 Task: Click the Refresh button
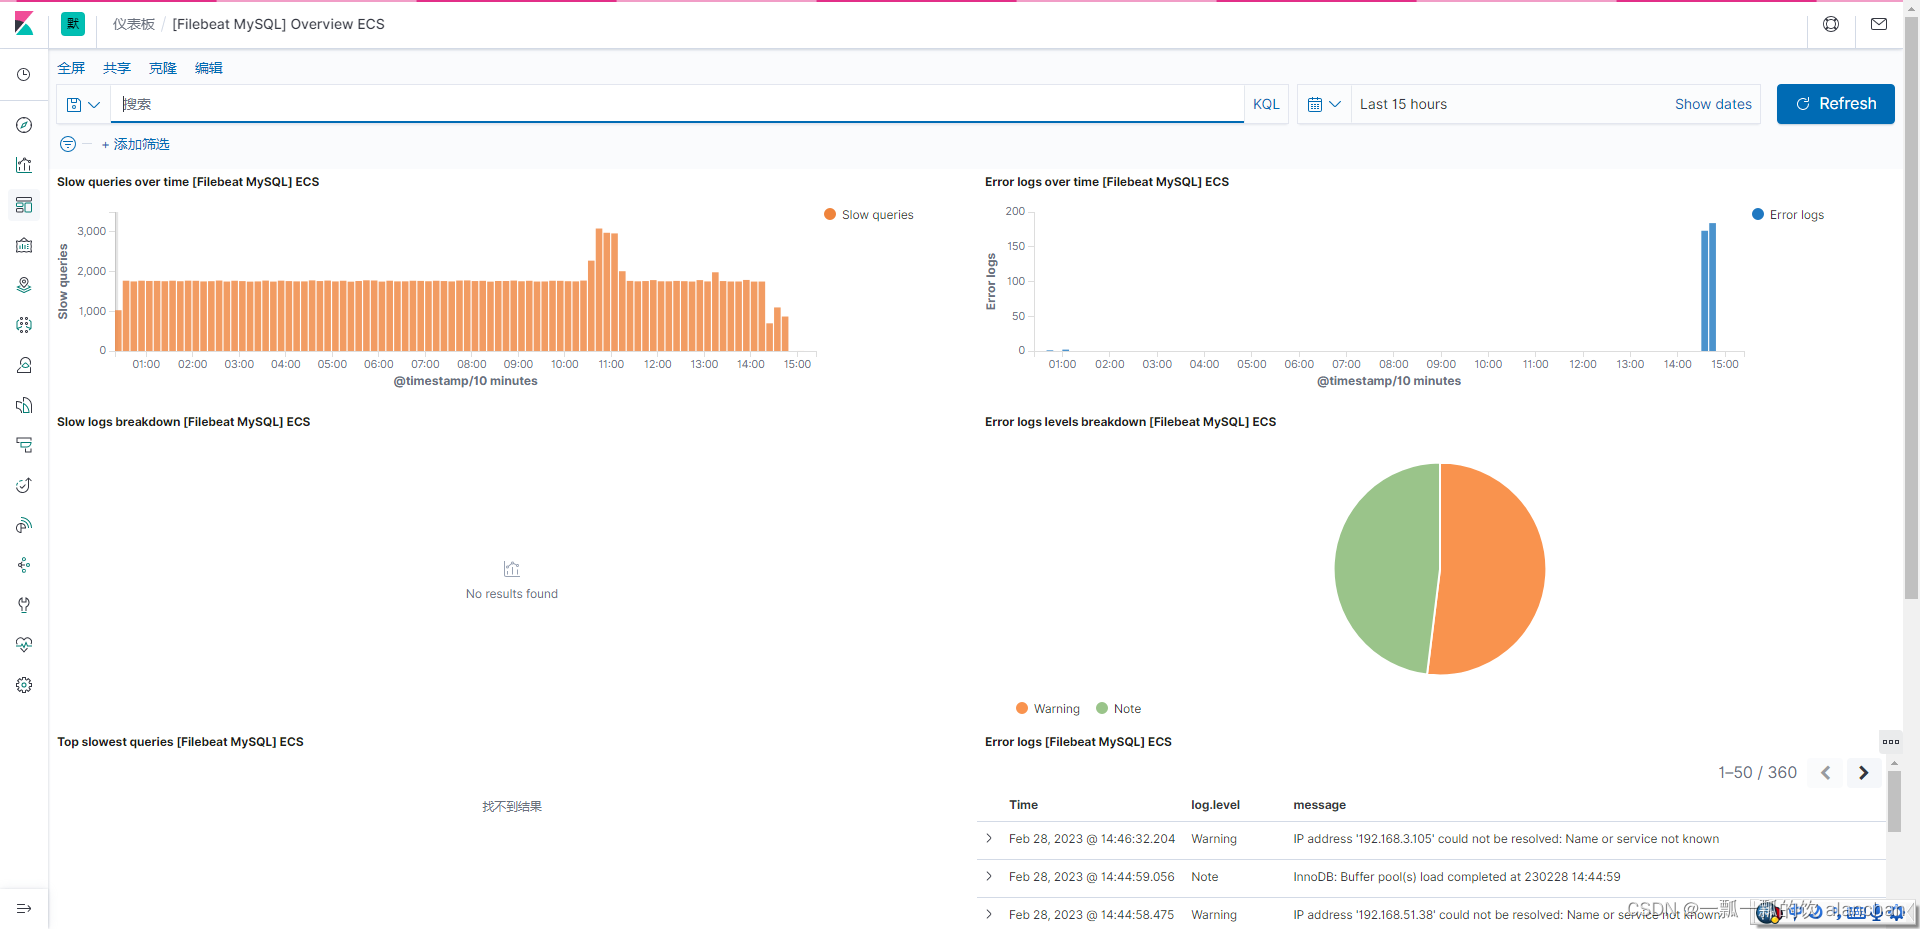[1835, 104]
